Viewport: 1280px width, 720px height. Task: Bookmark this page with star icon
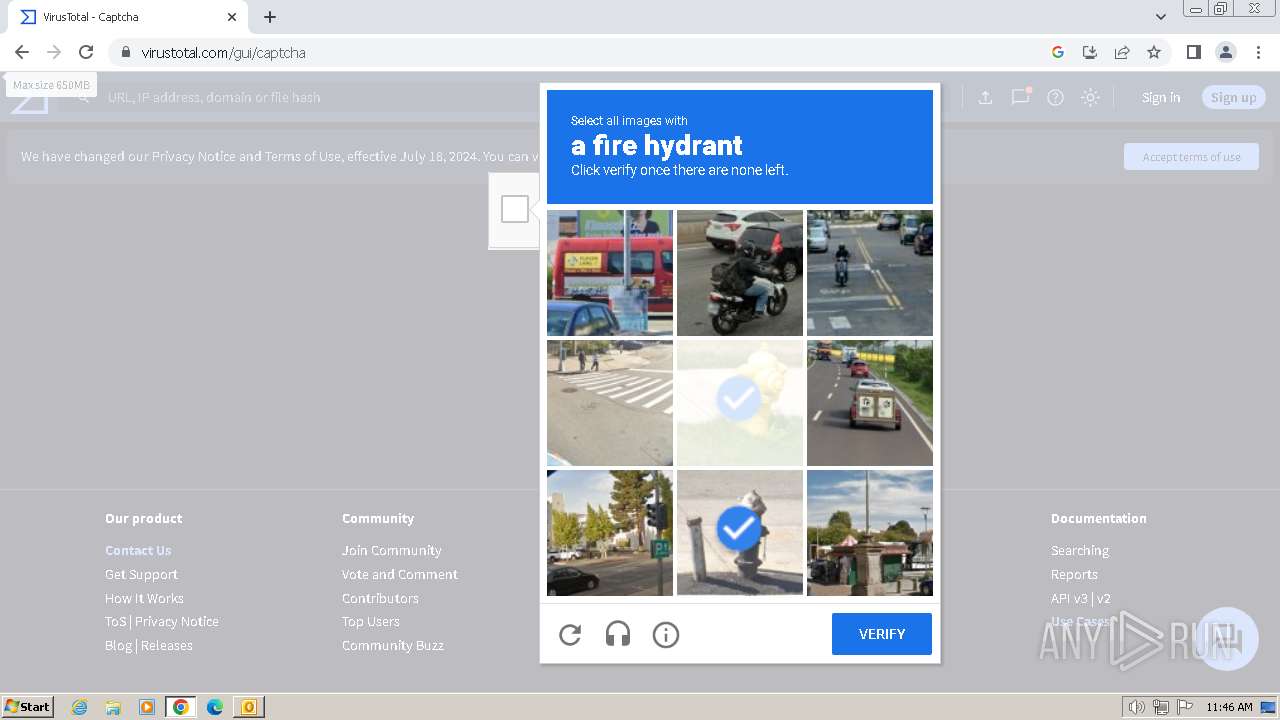click(1154, 52)
